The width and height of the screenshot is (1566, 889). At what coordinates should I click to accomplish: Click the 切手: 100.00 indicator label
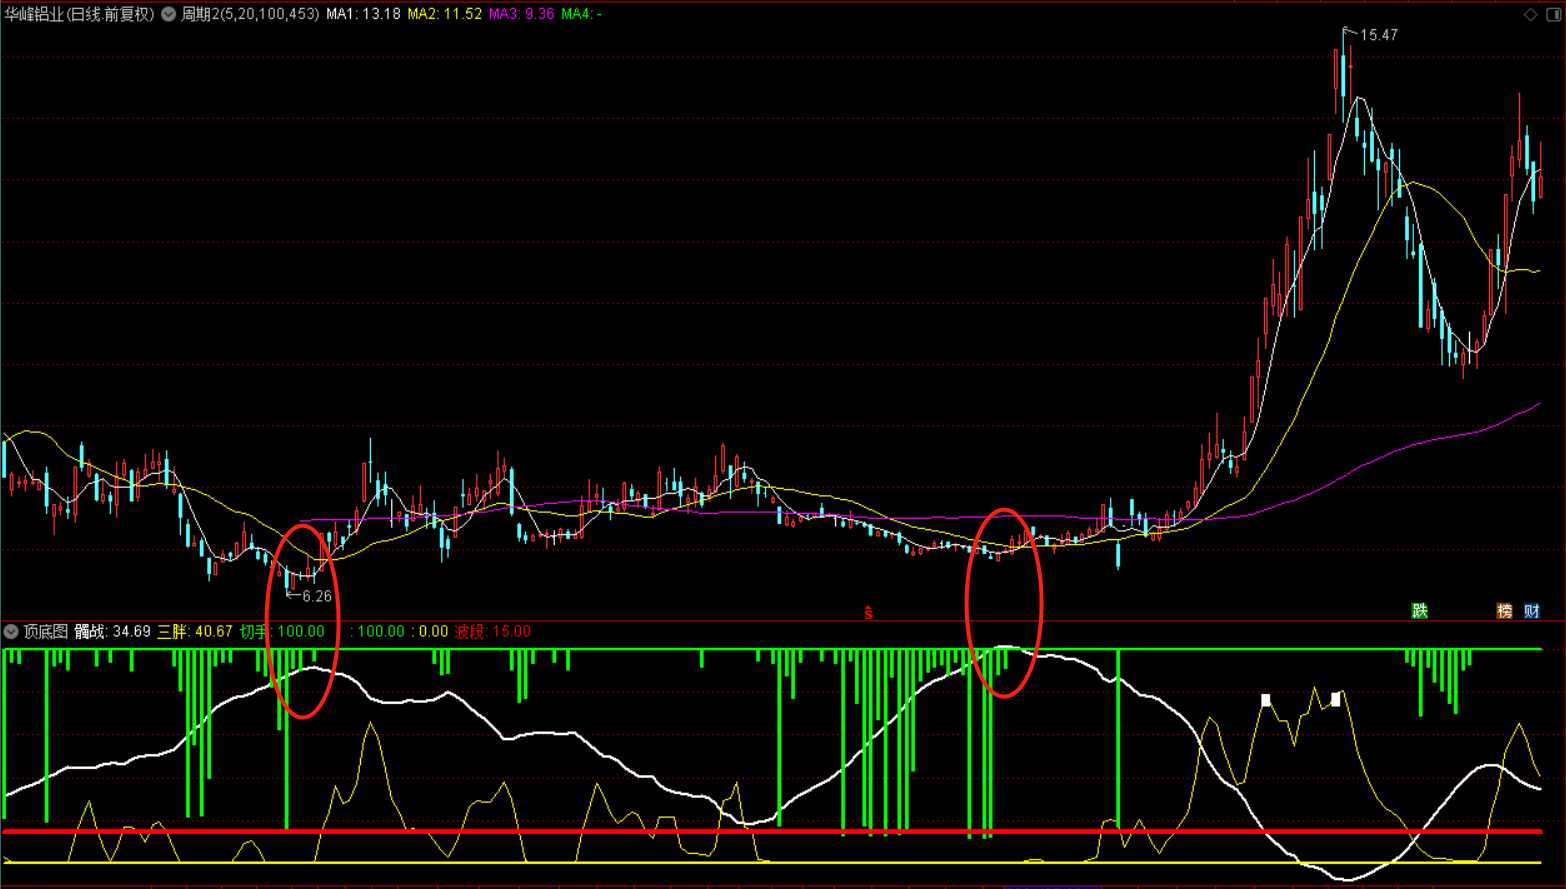point(282,632)
